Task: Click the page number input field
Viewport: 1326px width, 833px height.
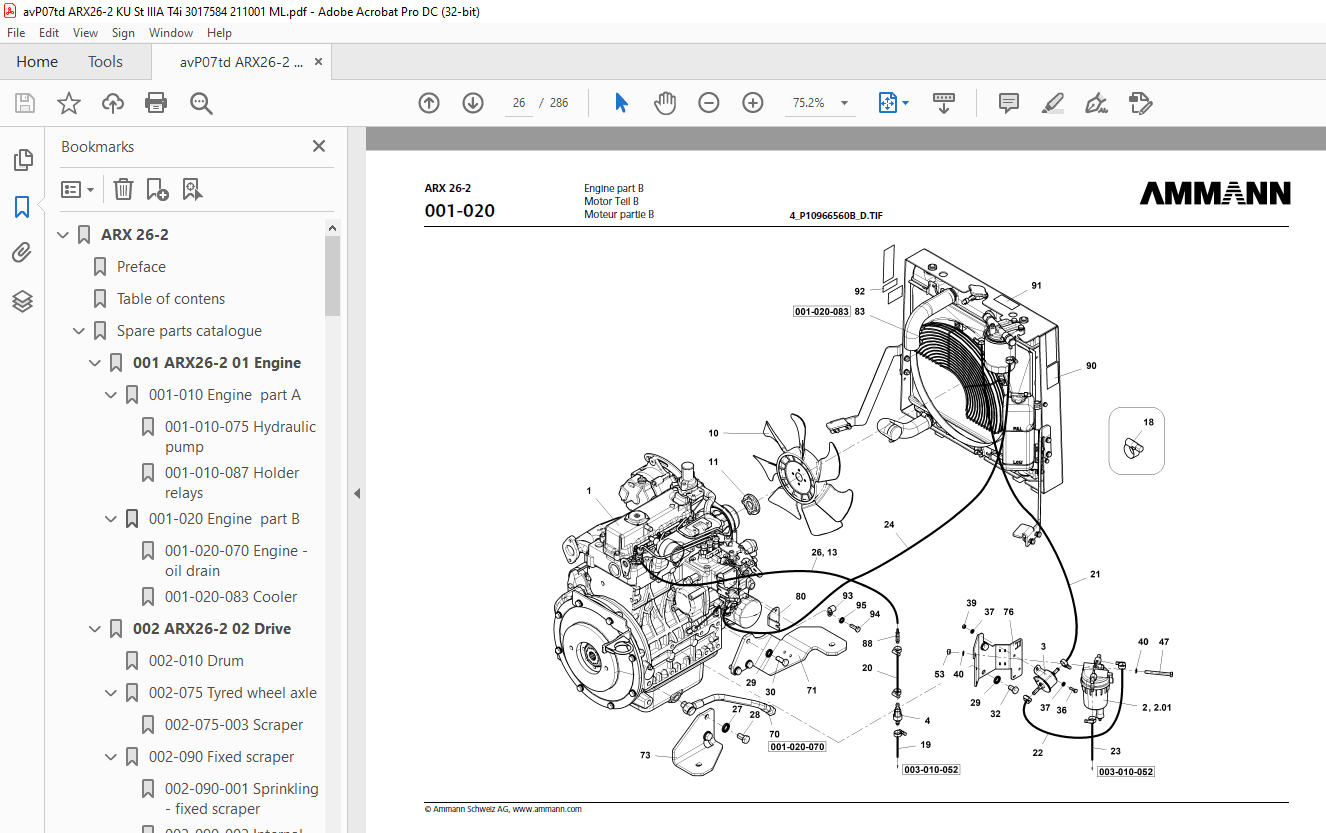Action: (x=519, y=103)
